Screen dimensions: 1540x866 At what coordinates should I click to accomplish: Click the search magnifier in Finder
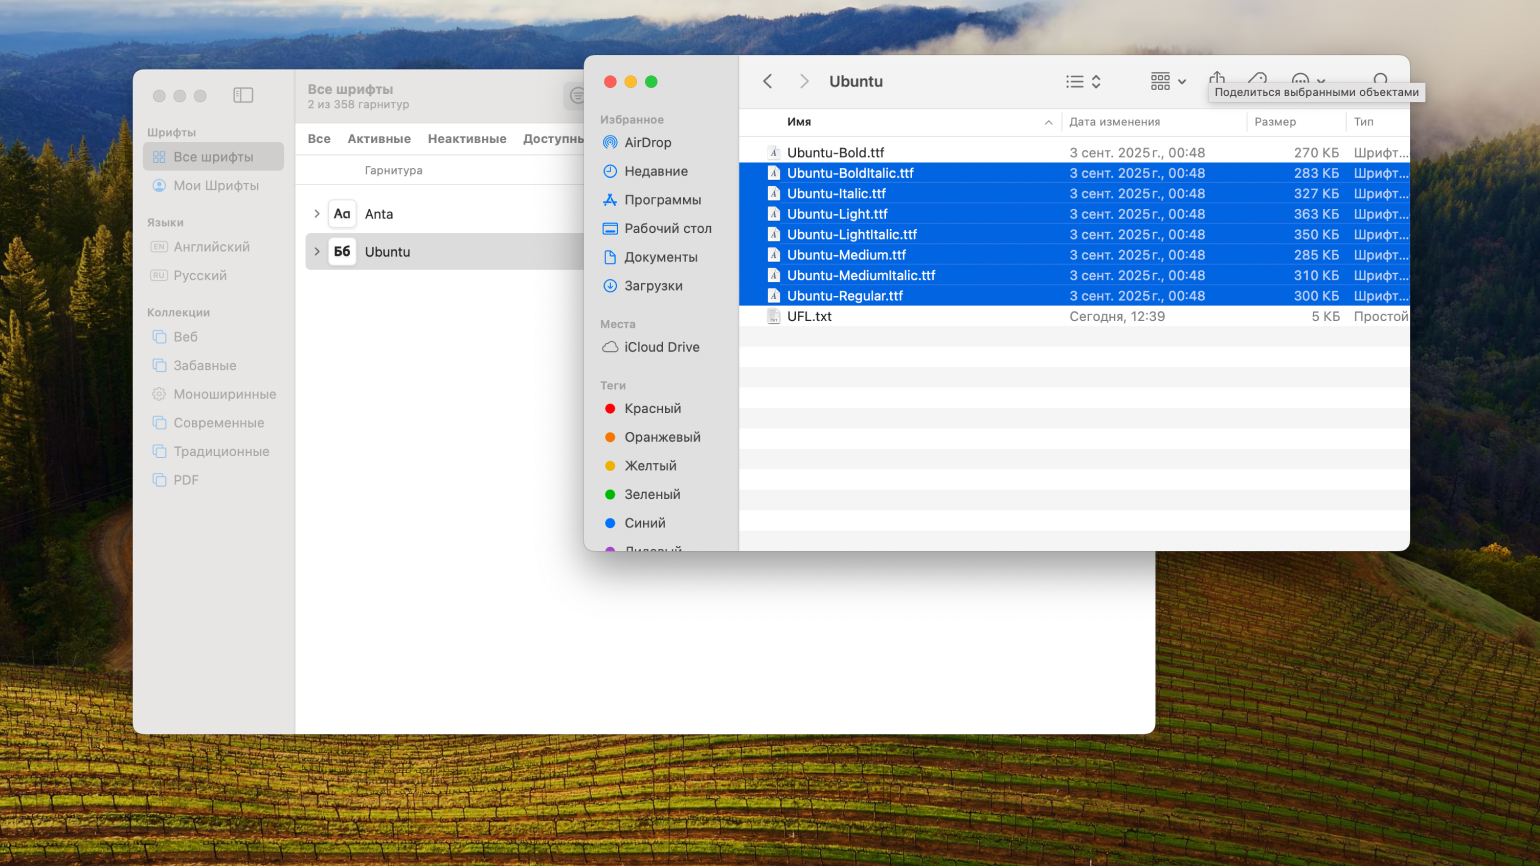pyautogui.click(x=1380, y=80)
